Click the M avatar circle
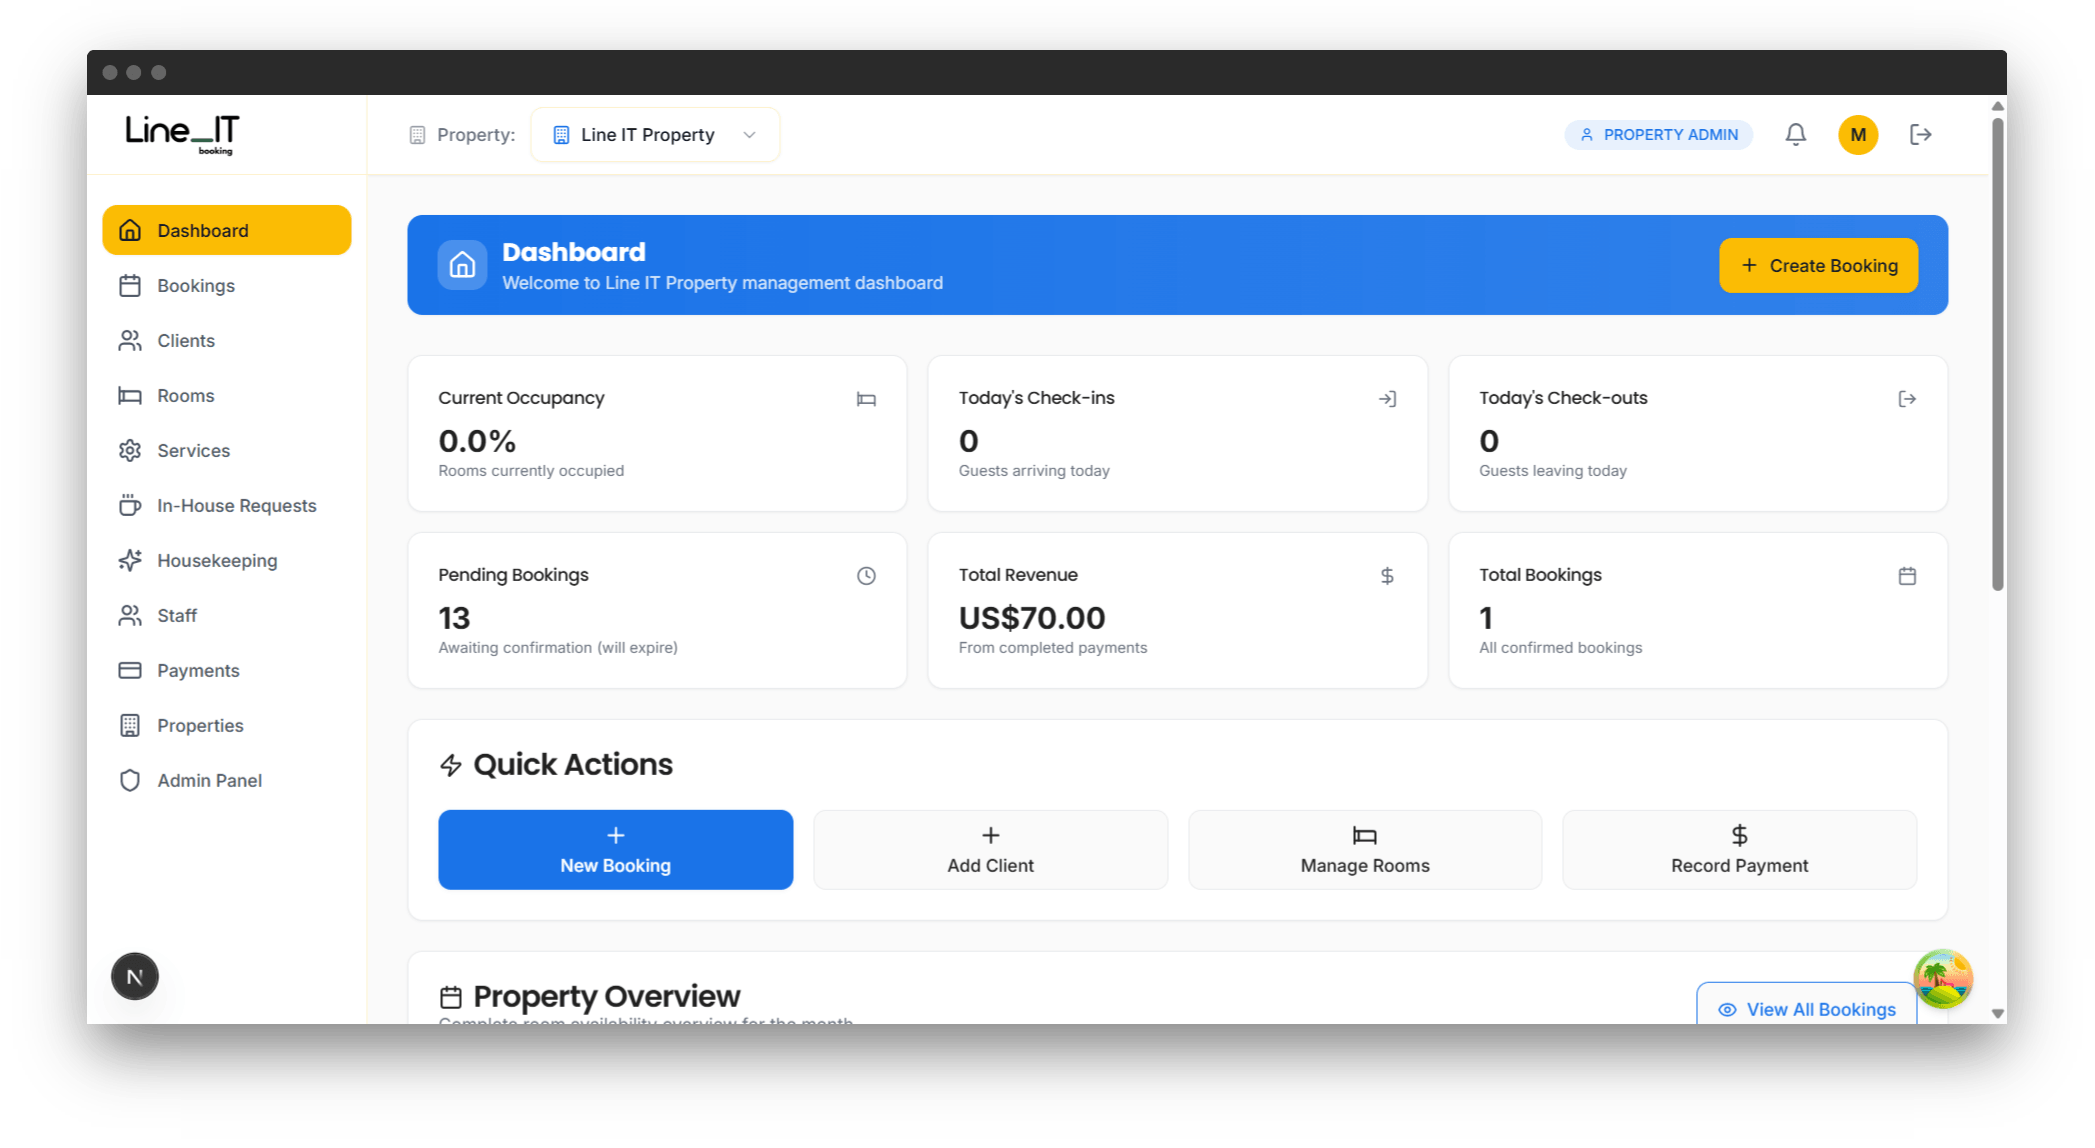This screenshot has width=2095, height=1148. pyautogui.click(x=1858, y=134)
